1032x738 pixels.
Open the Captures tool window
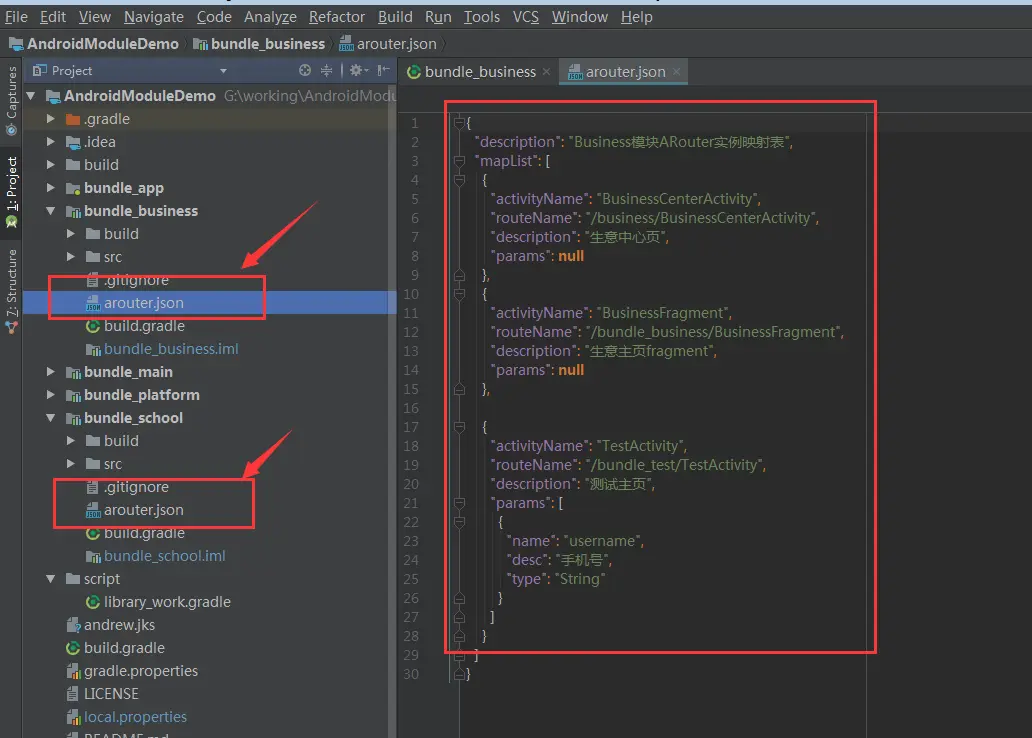(11, 100)
